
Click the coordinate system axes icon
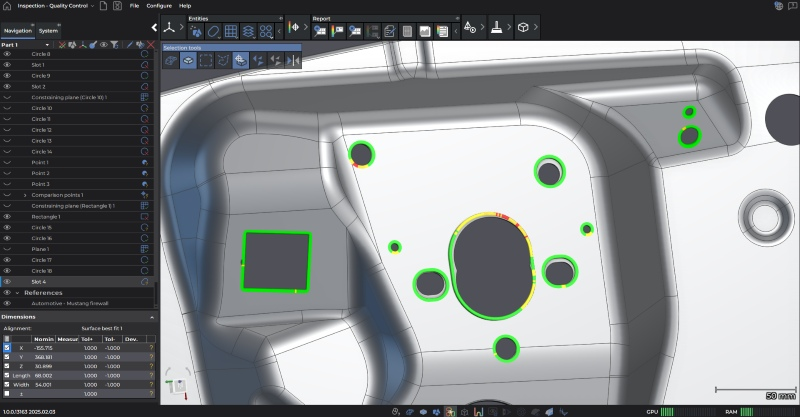pyautogui.click(x=170, y=30)
